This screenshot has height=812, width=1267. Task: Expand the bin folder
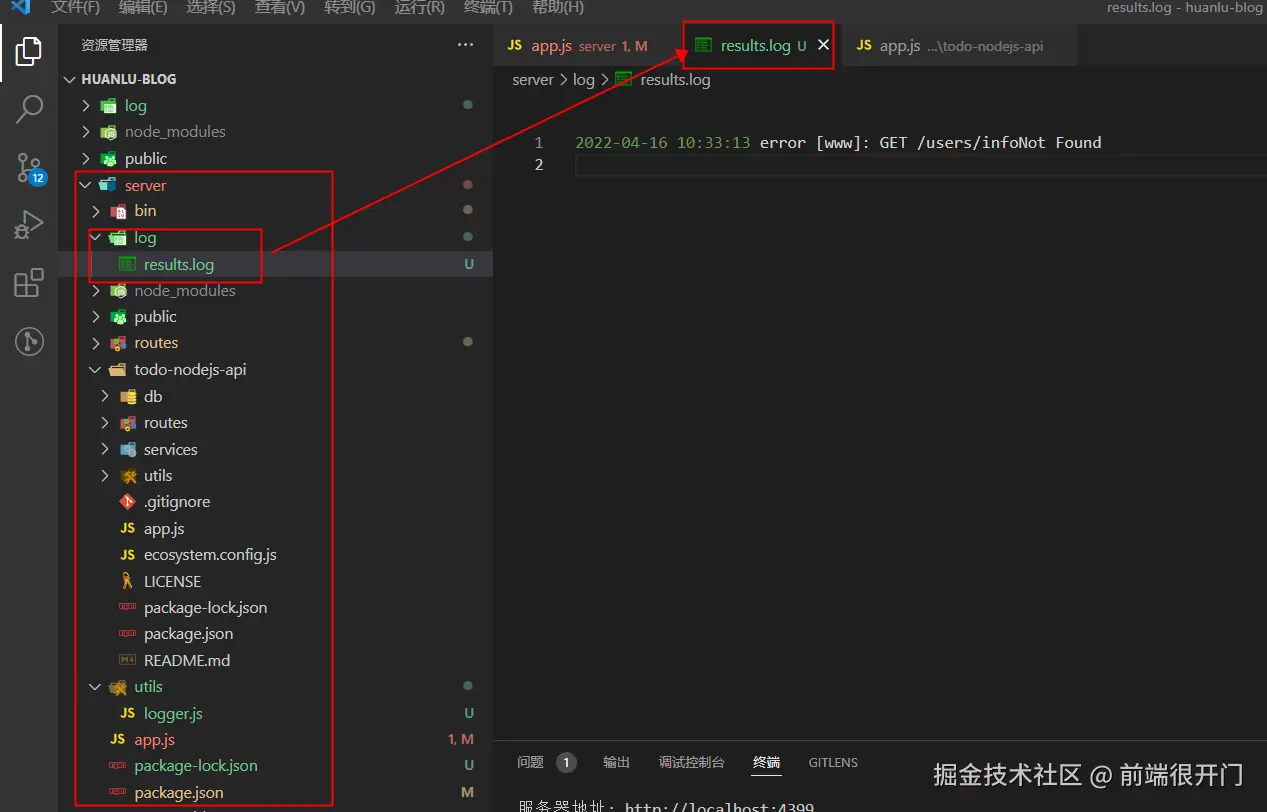(x=96, y=211)
